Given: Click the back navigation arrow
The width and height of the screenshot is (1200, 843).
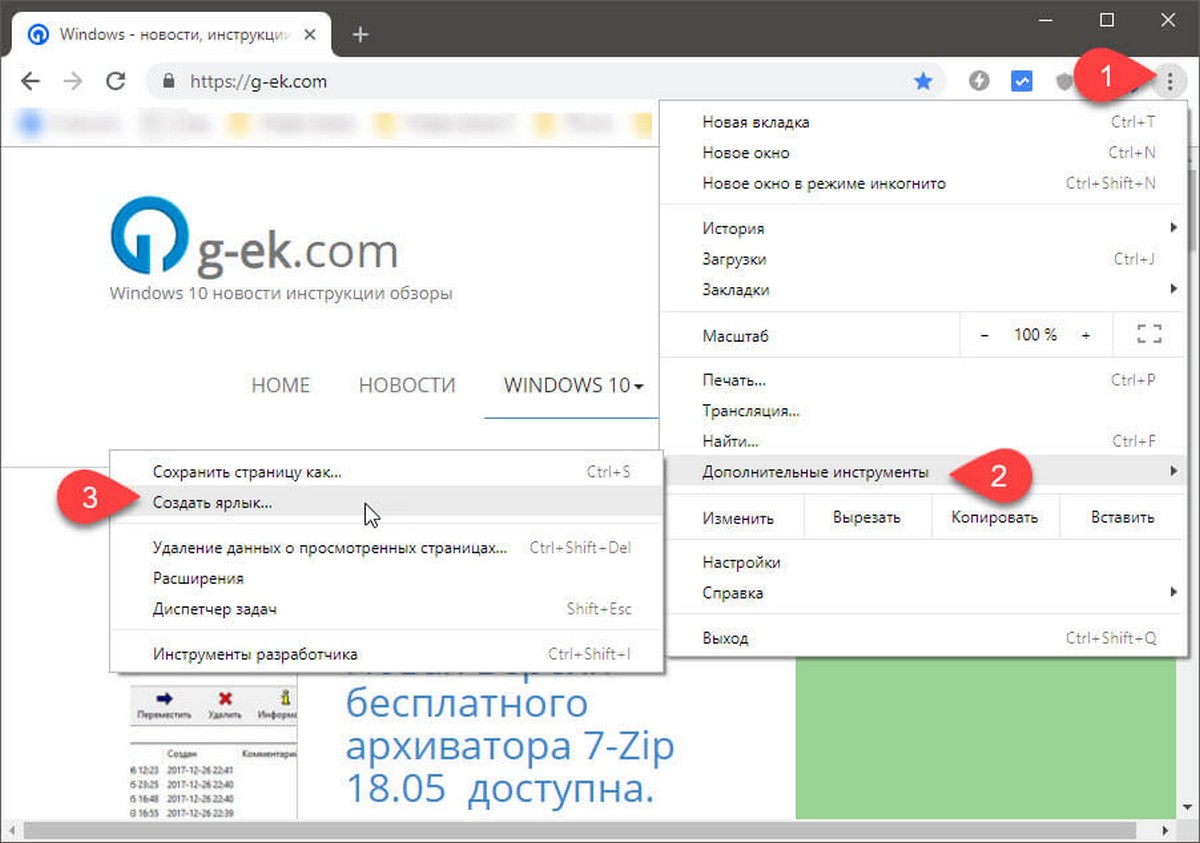Looking at the screenshot, I should [31, 82].
